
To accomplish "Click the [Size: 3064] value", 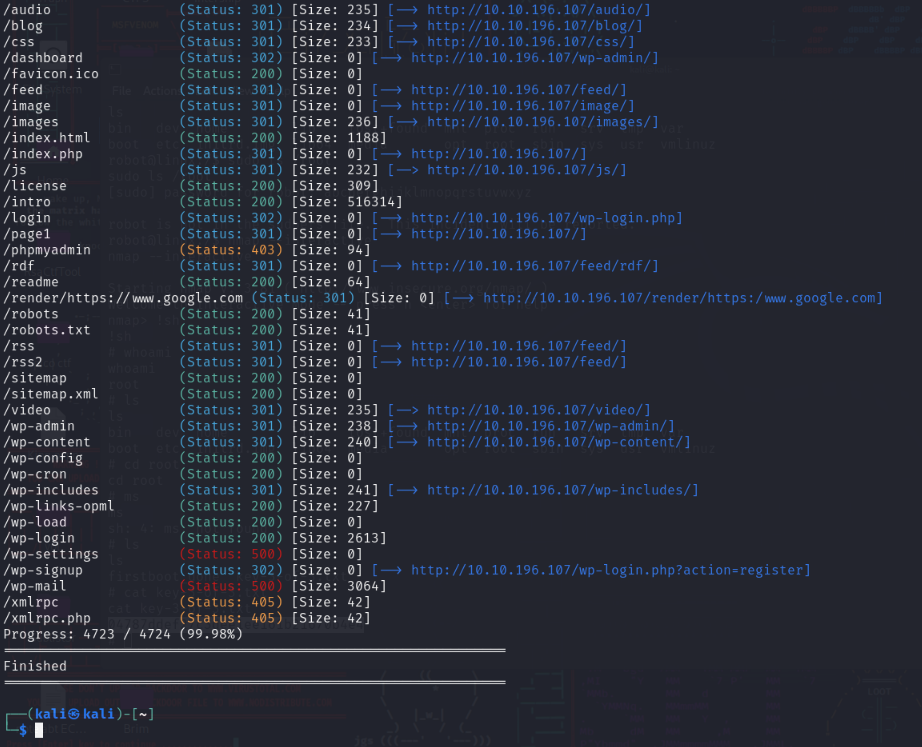I will coord(339,586).
